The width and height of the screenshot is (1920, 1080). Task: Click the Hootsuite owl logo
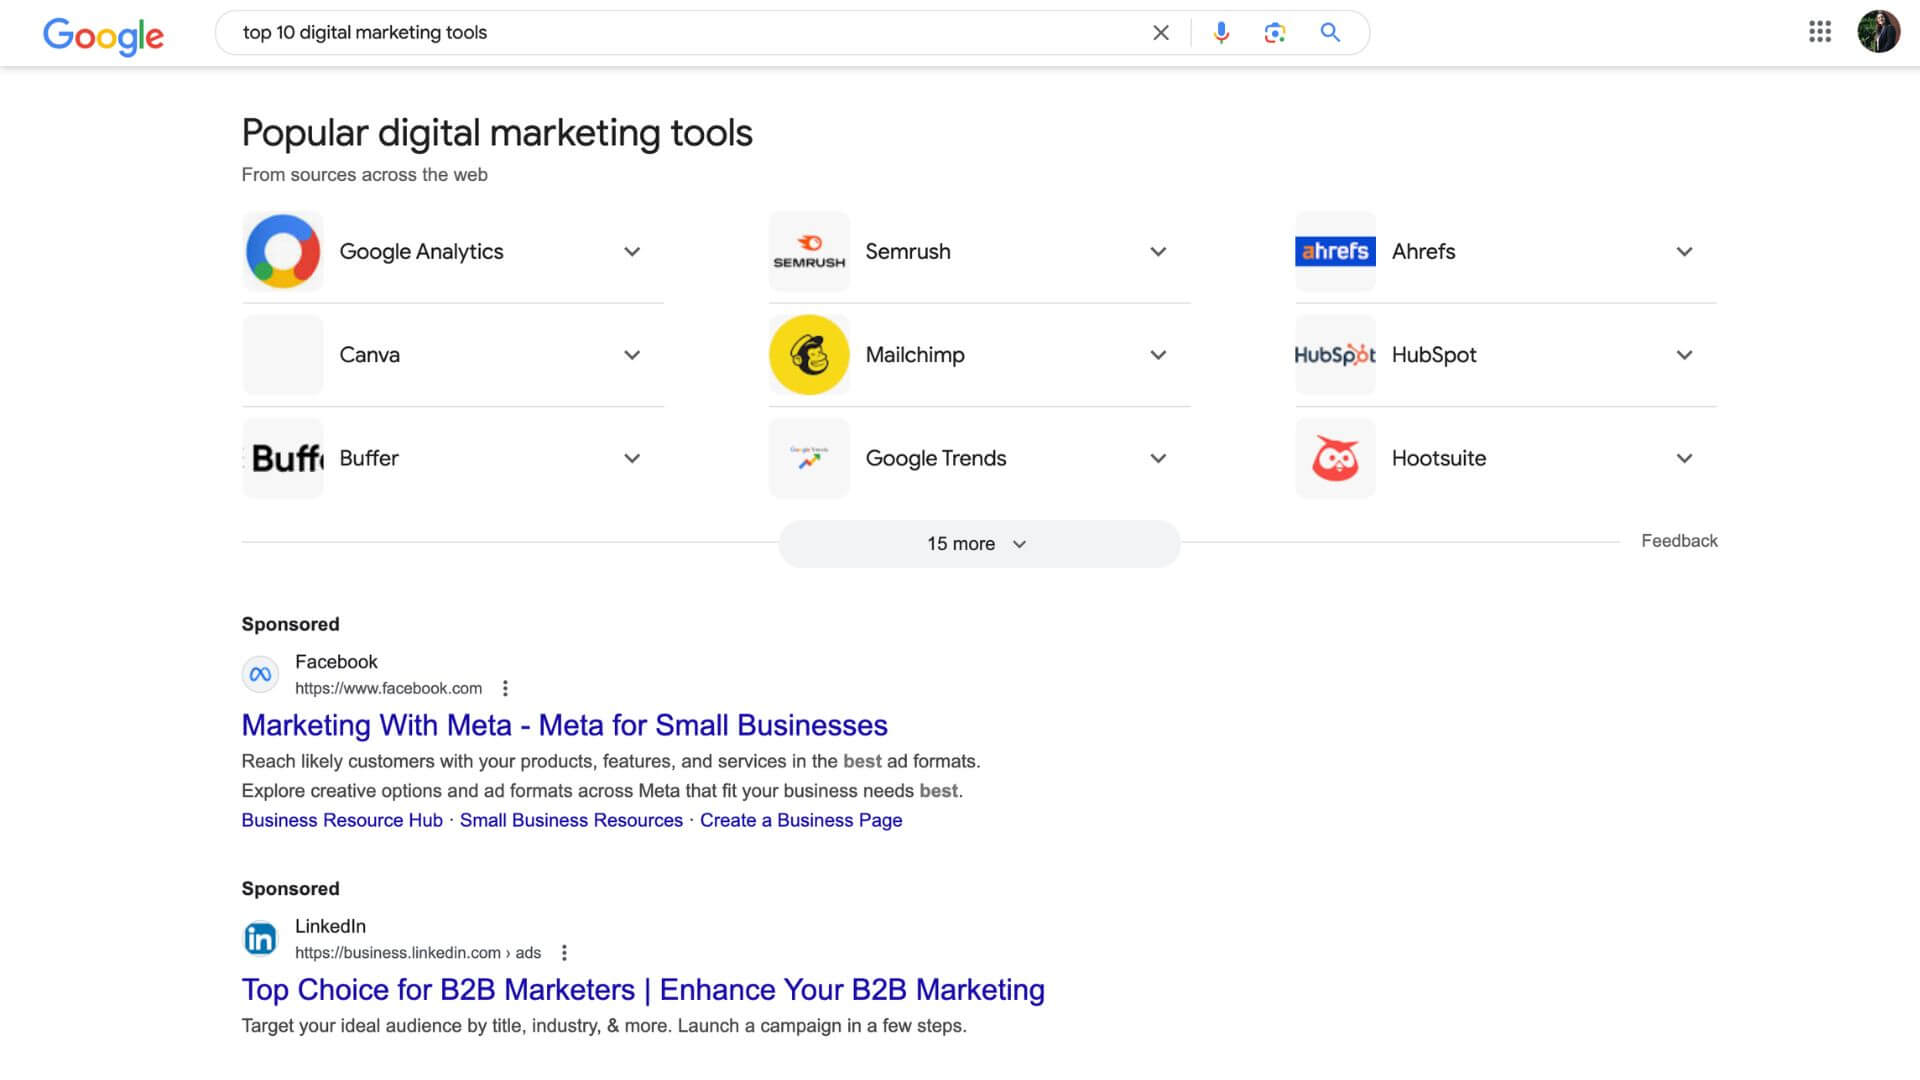pyautogui.click(x=1335, y=458)
